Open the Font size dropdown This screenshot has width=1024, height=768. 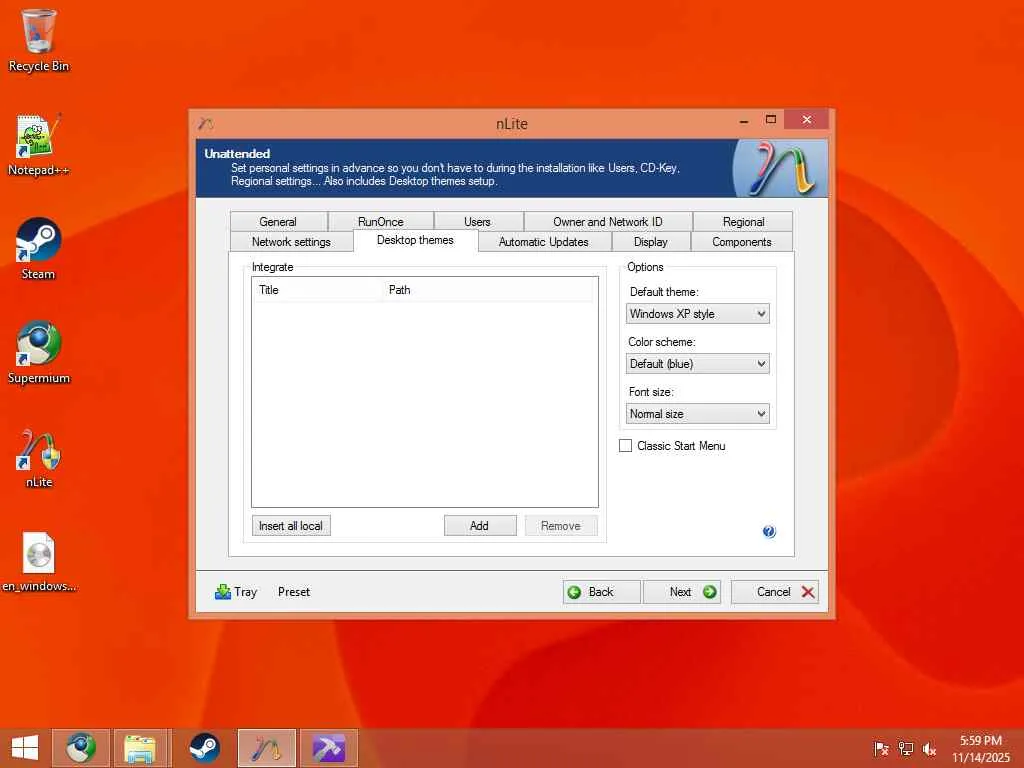coord(697,413)
